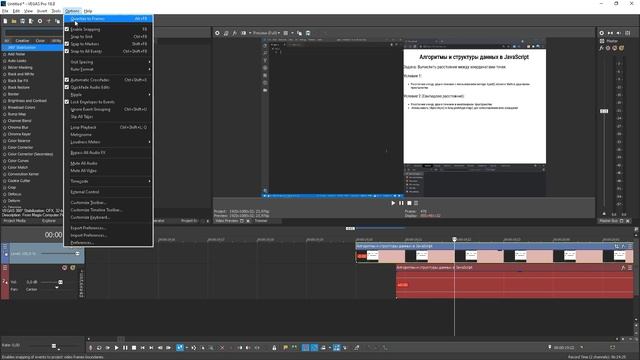Click the playhead marker on the timeline ruler

tap(454, 239)
